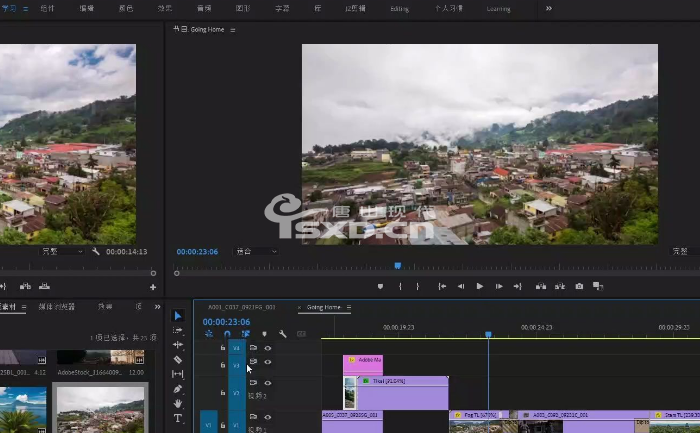Click Go to Out point button

click(x=517, y=286)
